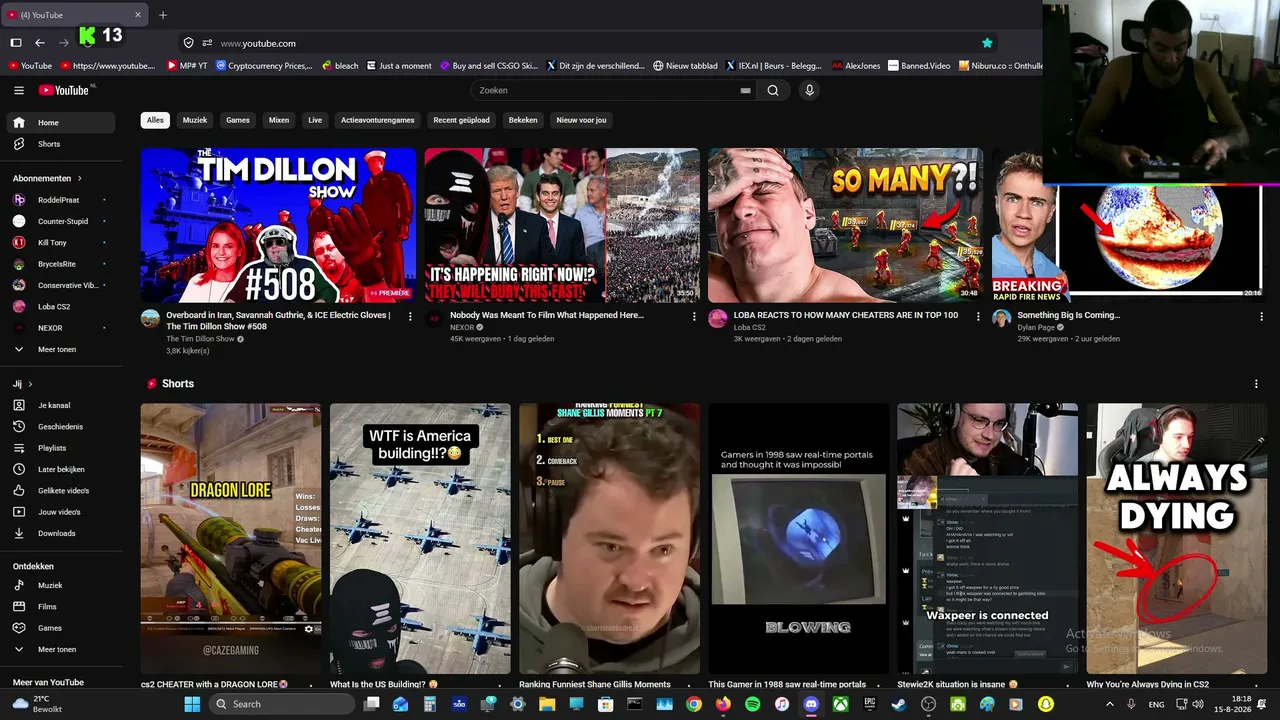Image resolution: width=1280 pixels, height=720 pixels.
Task: Open Later bekijken in sidebar
Action: tap(62, 469)
